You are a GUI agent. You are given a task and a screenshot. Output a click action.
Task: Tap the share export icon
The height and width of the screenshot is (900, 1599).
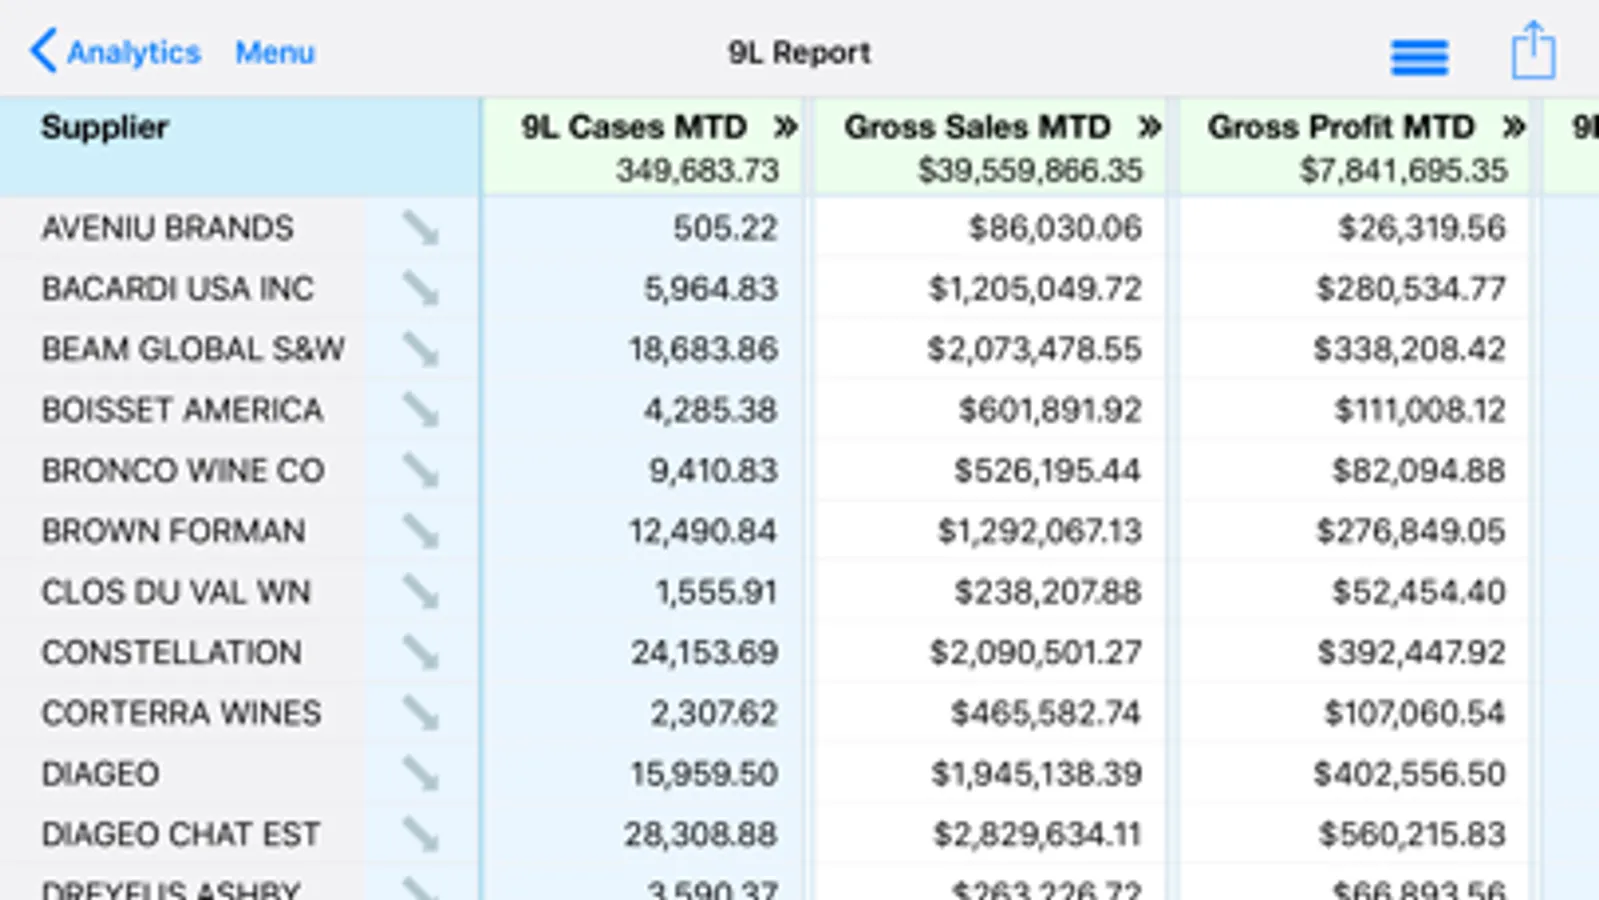point(1532,51)
